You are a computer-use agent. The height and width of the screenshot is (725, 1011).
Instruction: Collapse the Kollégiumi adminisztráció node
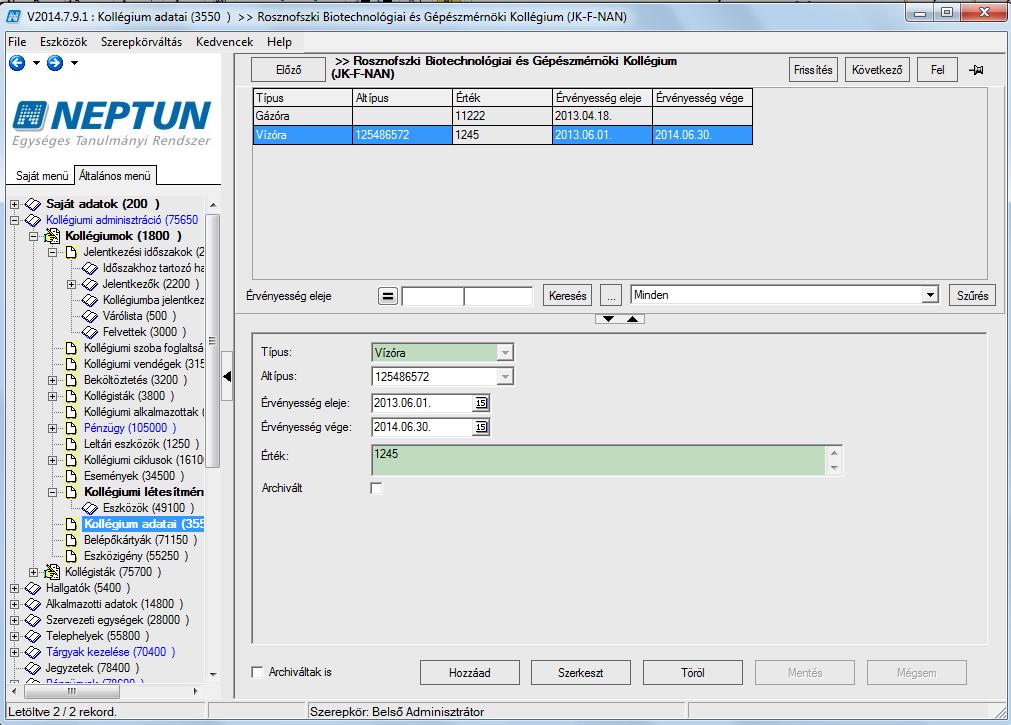14,221
